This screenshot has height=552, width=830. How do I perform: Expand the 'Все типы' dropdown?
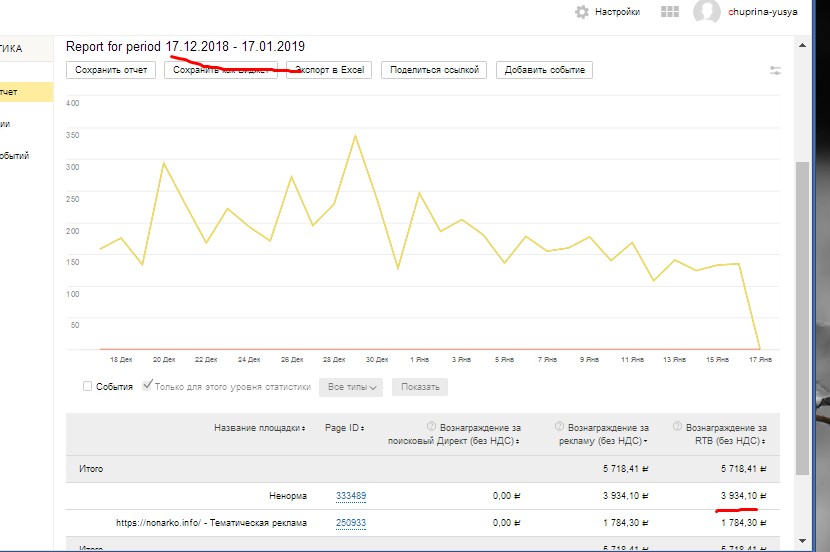[351, 387]
